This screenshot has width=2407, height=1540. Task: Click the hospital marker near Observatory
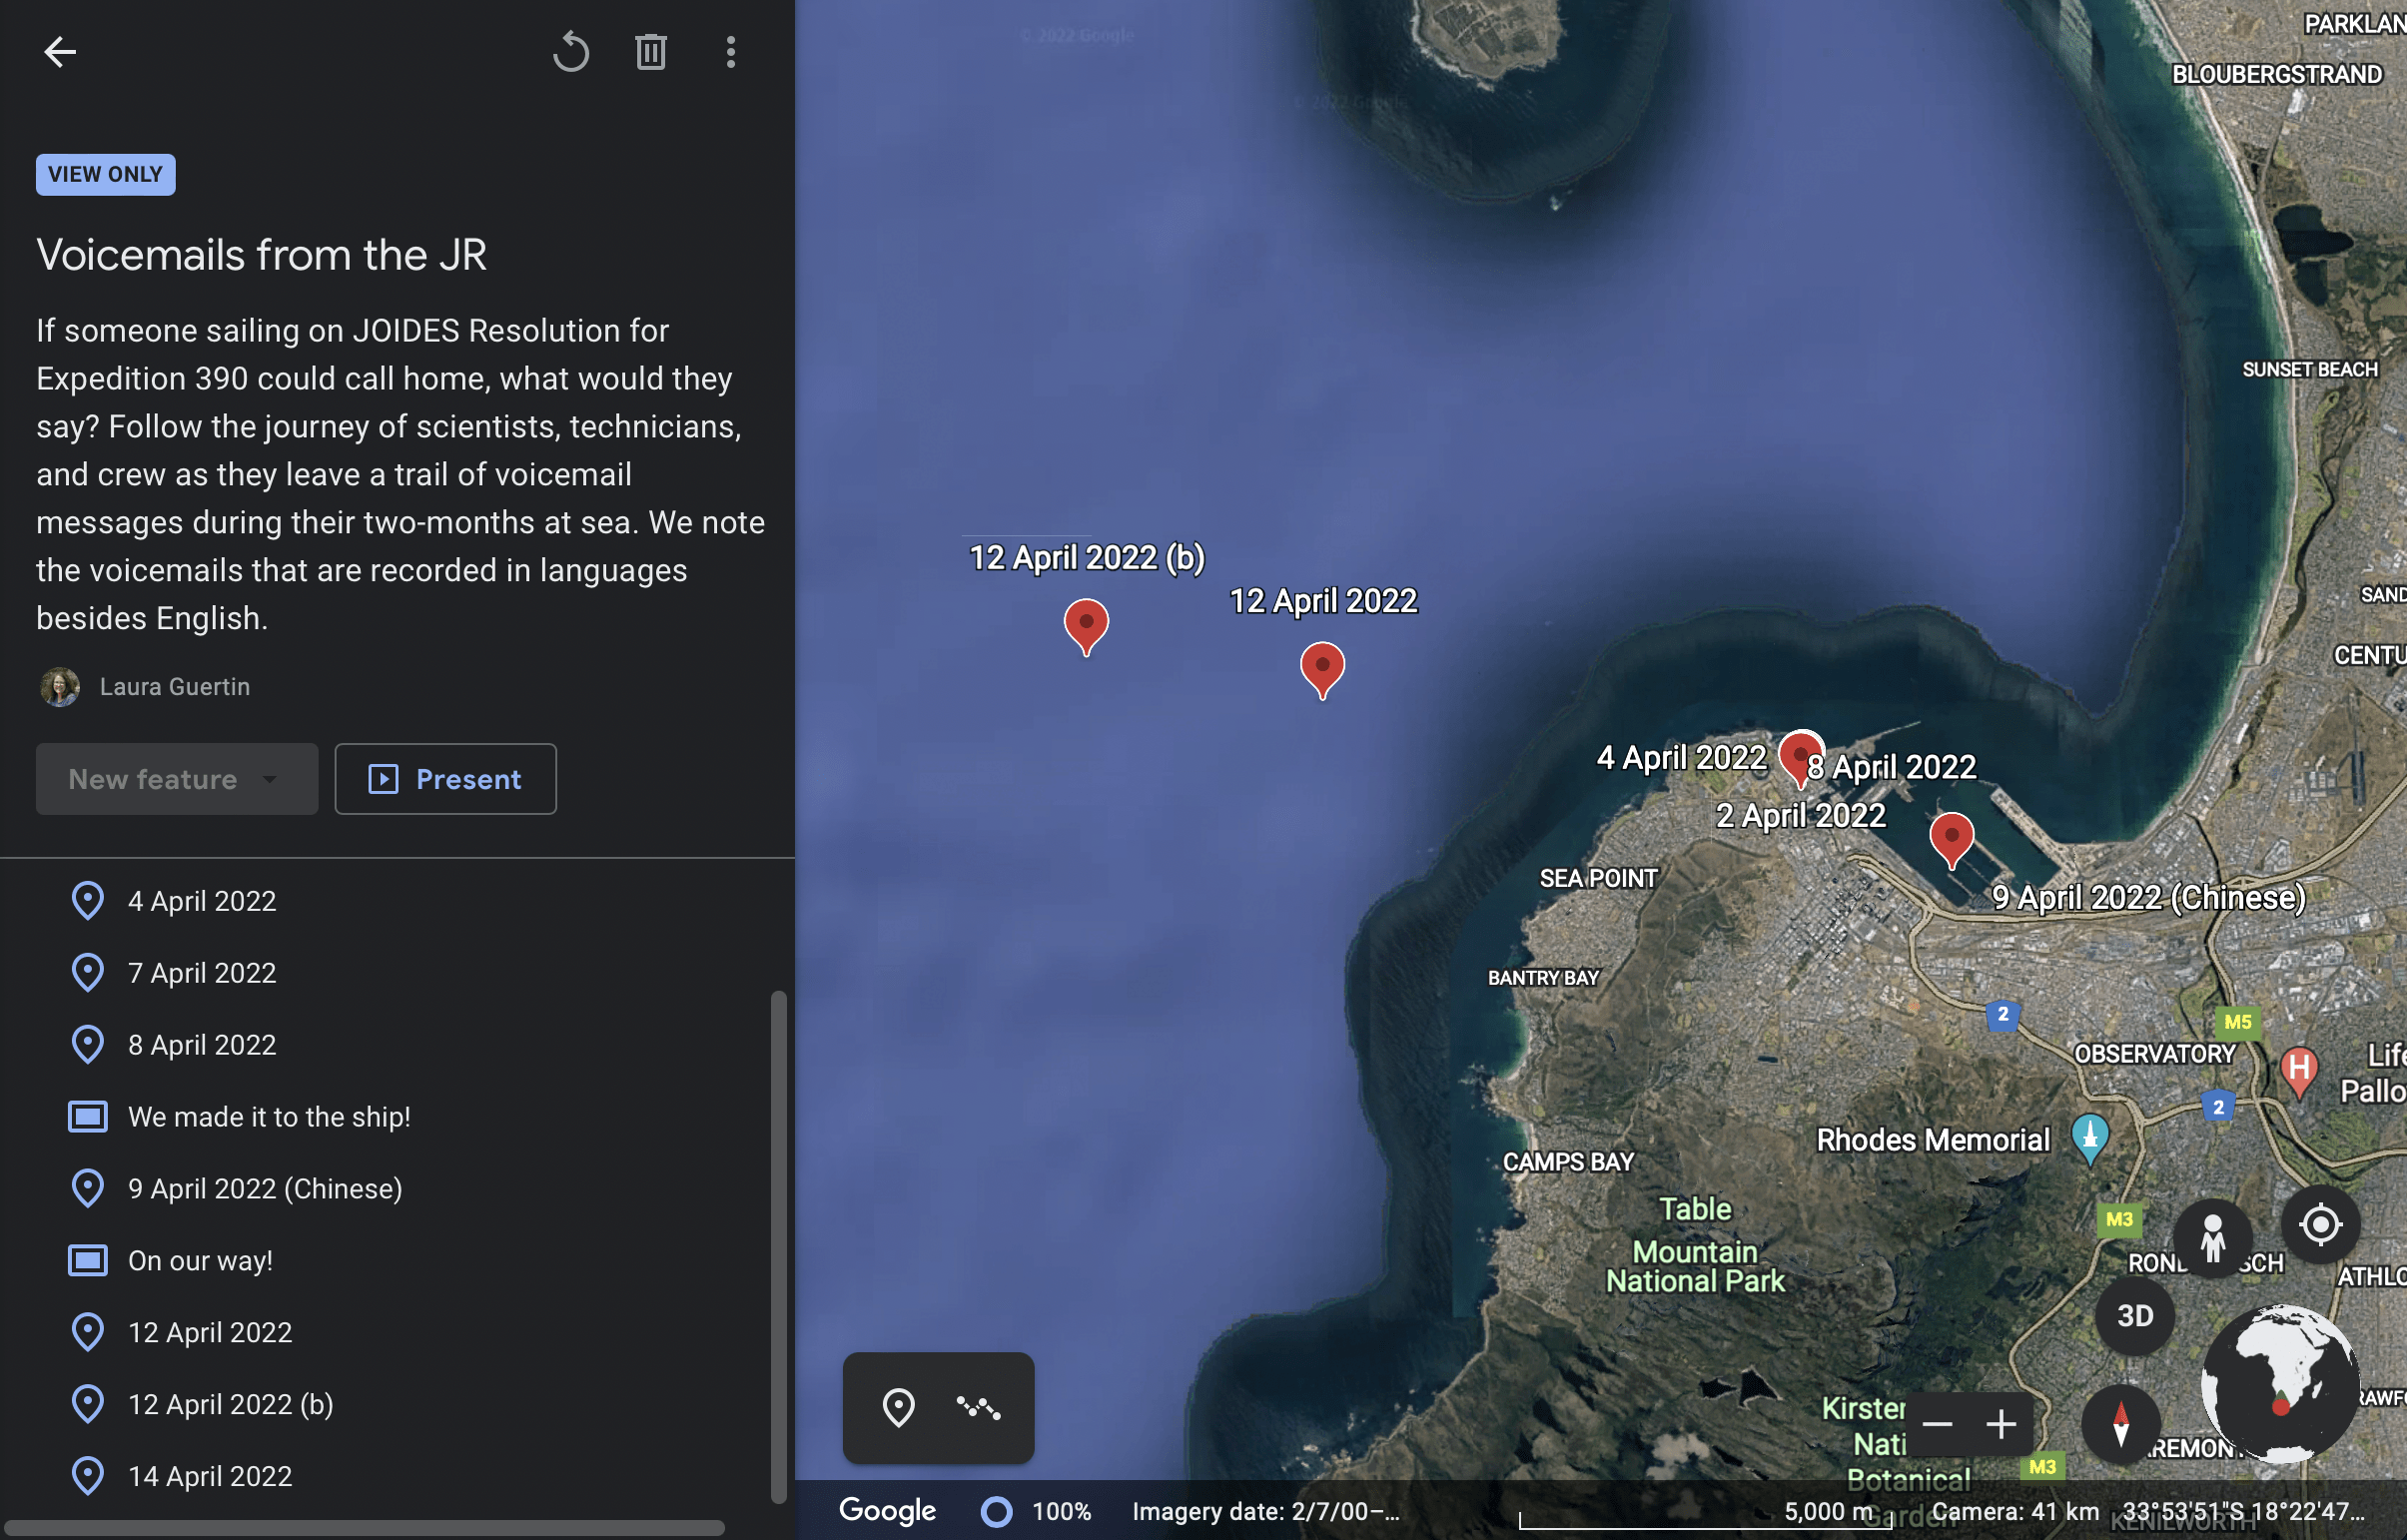(x=2299, y=1071)
